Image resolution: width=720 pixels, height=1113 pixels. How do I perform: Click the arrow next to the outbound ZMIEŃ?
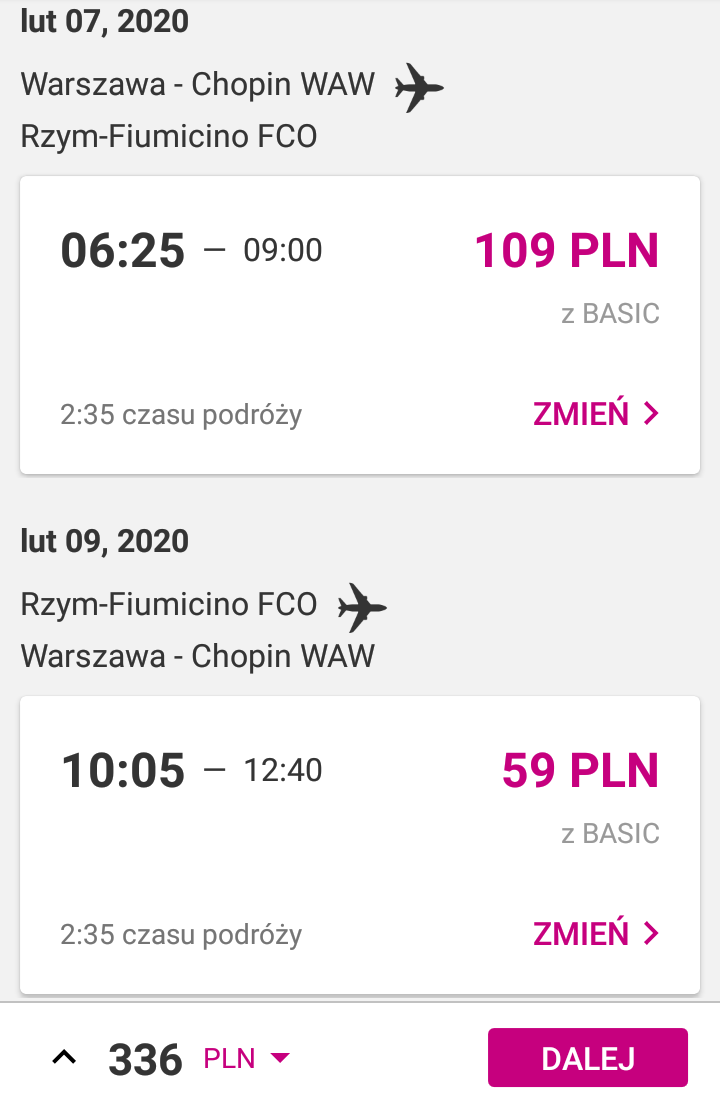click(x=651, y=413)
